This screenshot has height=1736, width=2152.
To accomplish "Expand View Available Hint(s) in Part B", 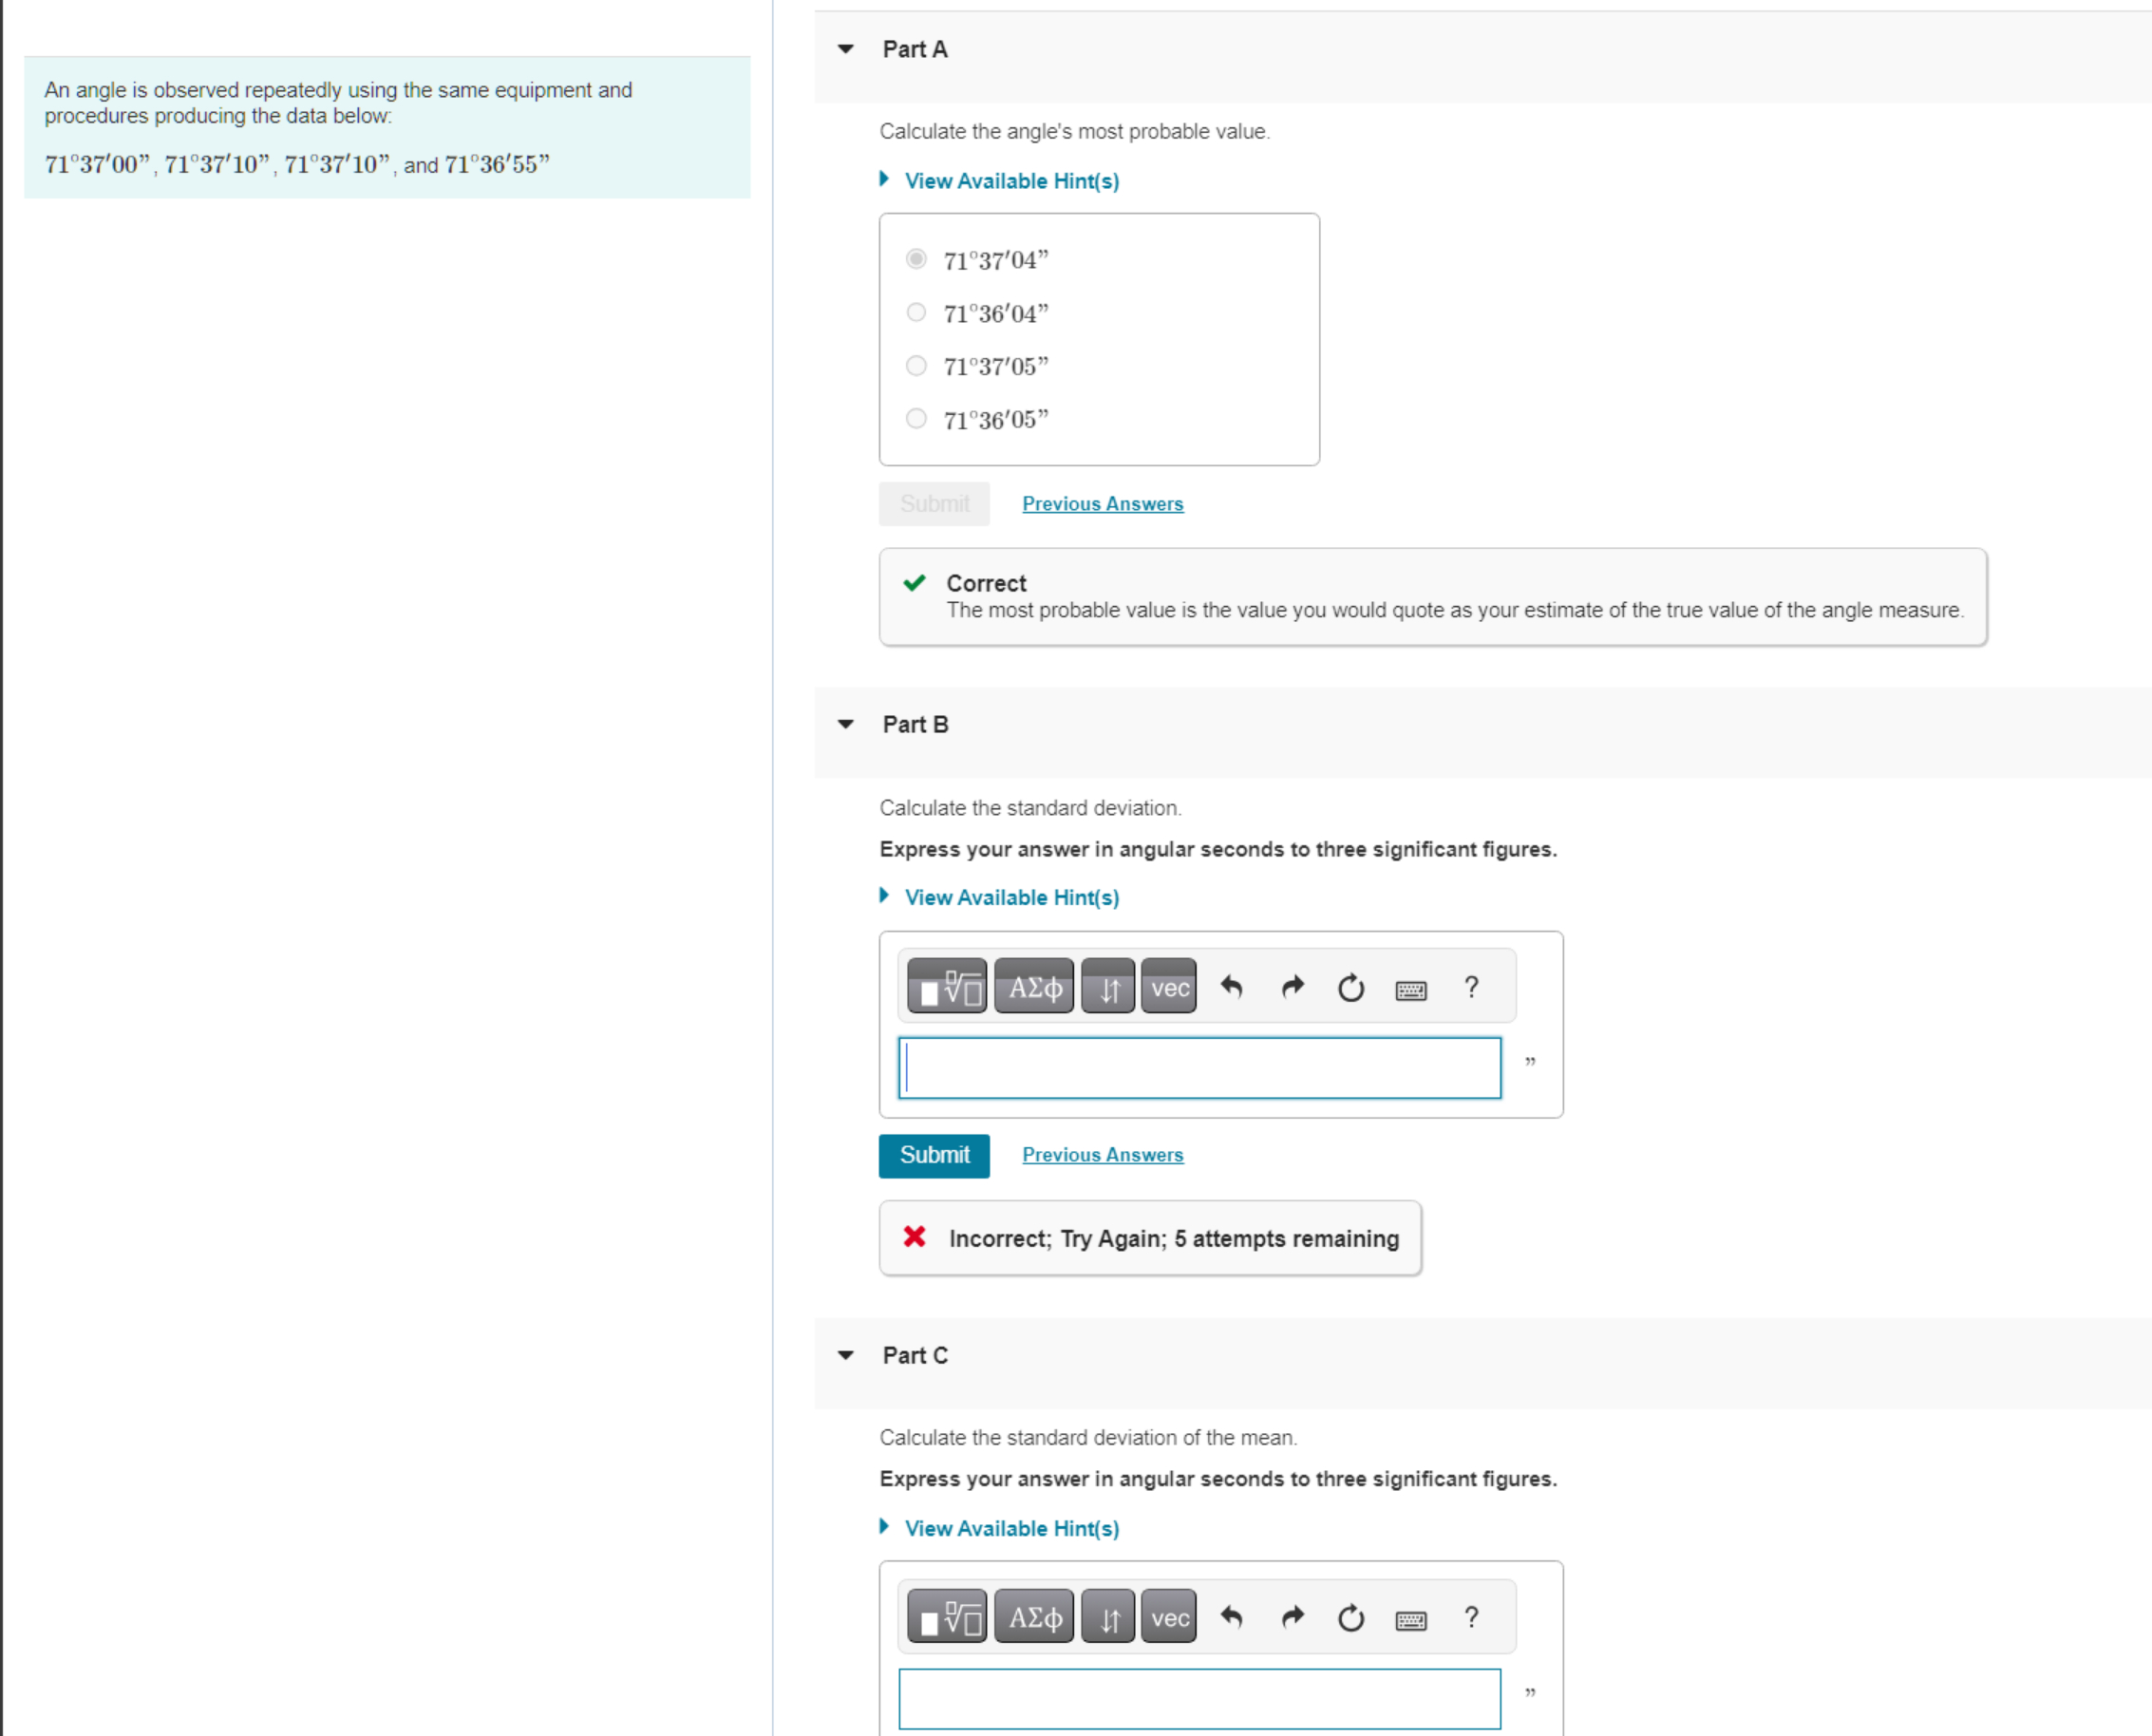I will [1011, 897].
